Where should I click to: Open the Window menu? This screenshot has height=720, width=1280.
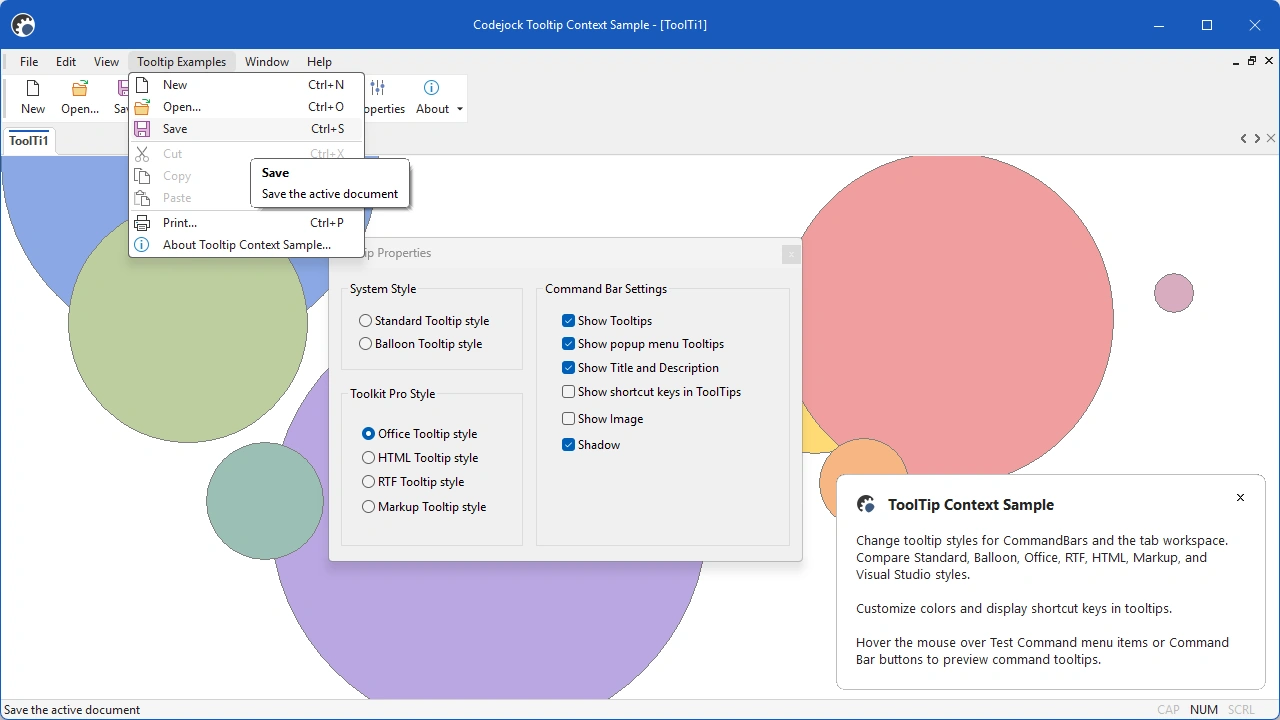click(267, 62)
